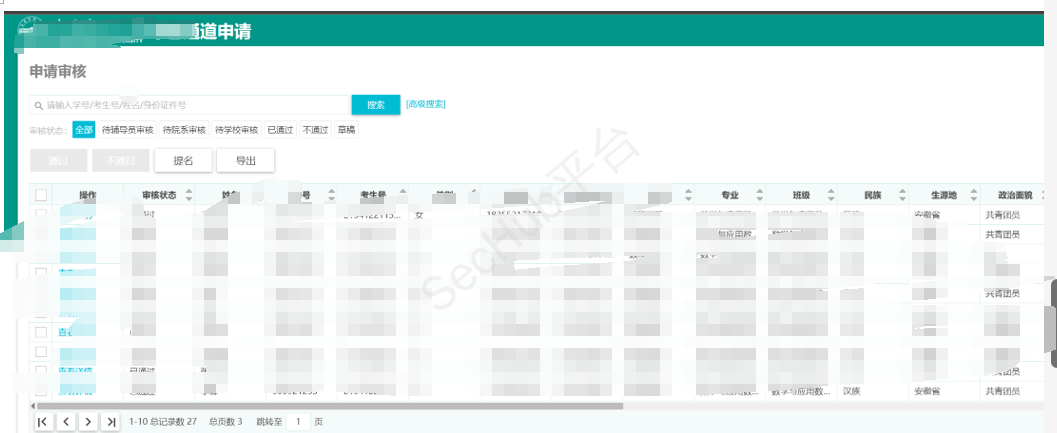Jump to the last page of records
Viewport: 1057px width, 433px height.
111,422
